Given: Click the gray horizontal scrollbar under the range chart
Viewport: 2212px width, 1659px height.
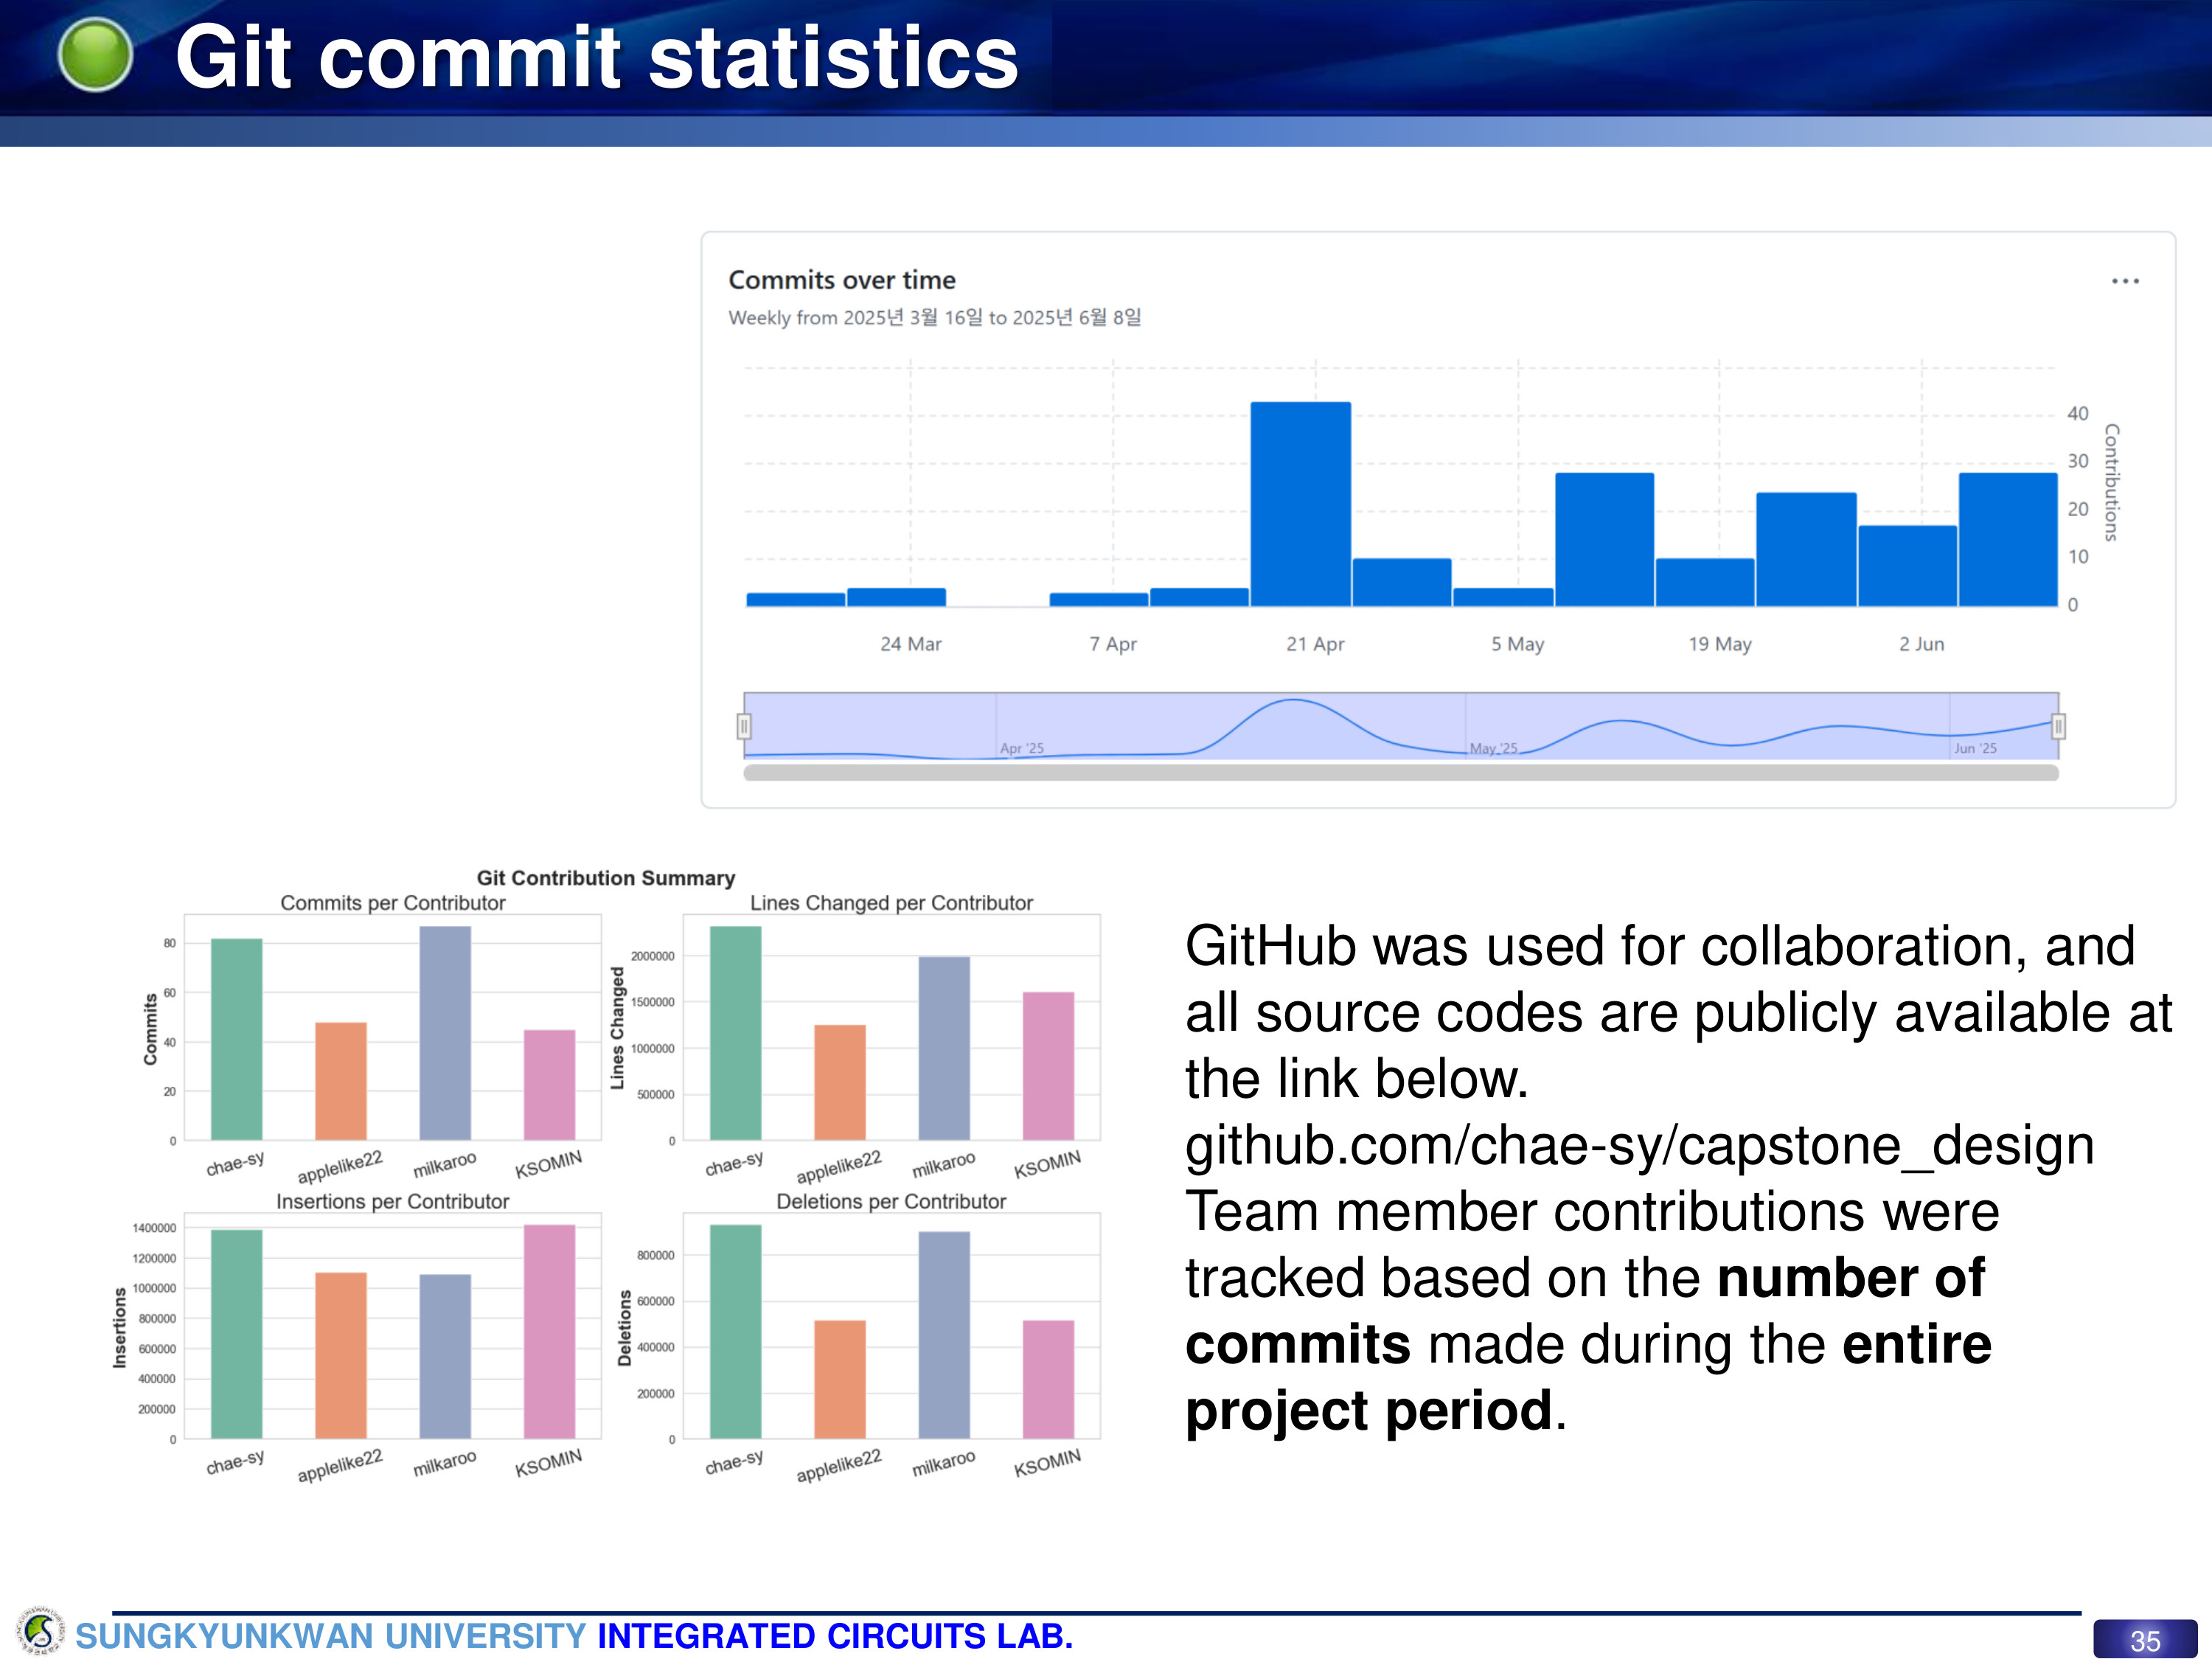Looking at the screenshot, I should [x=1401, y=772].
